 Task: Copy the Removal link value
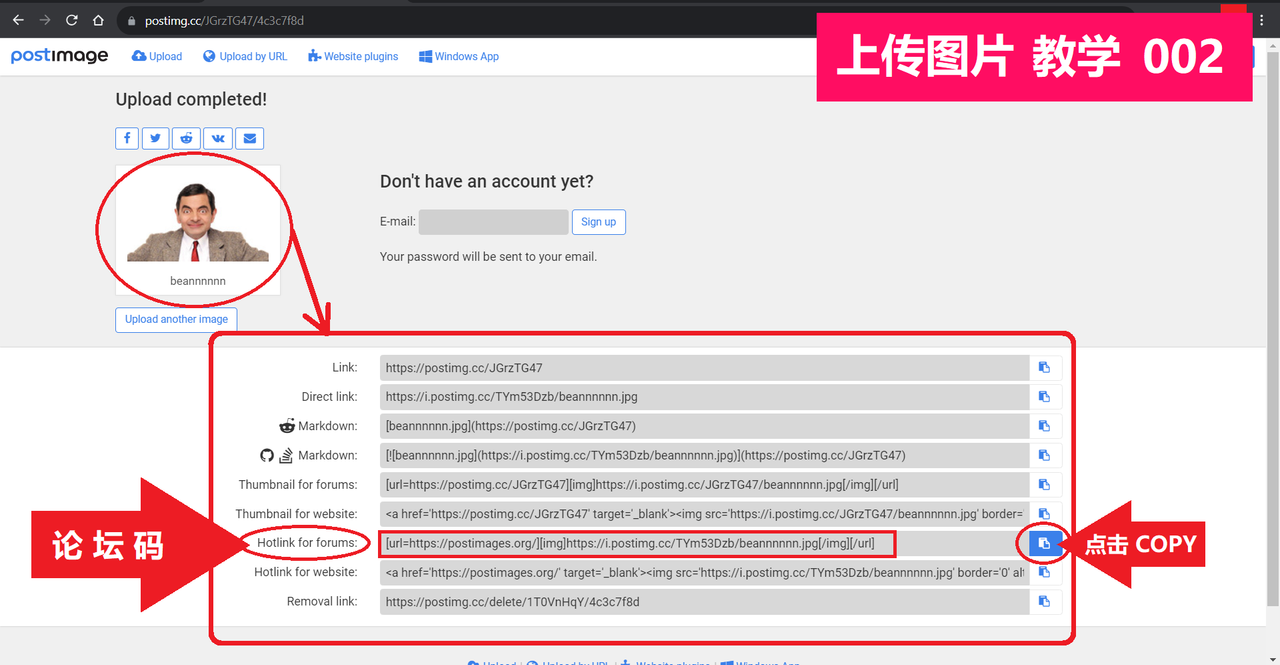[1044, 602]
